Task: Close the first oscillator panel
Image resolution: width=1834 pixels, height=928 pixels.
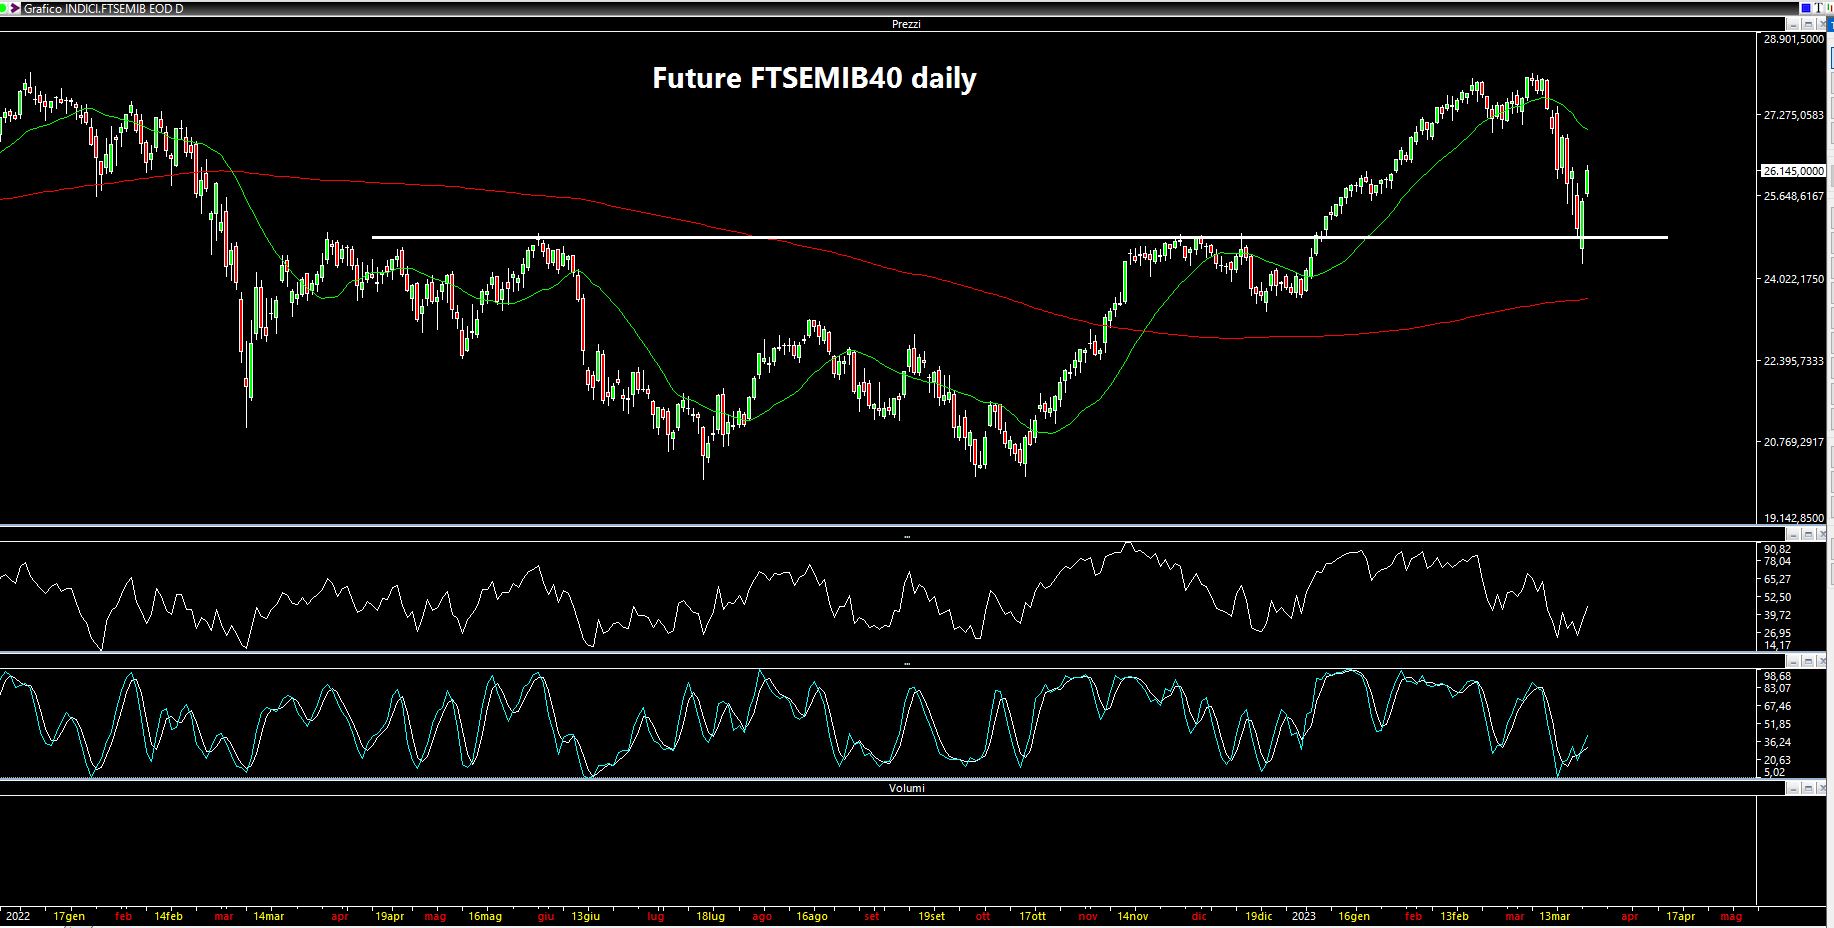Action: 1822,536
